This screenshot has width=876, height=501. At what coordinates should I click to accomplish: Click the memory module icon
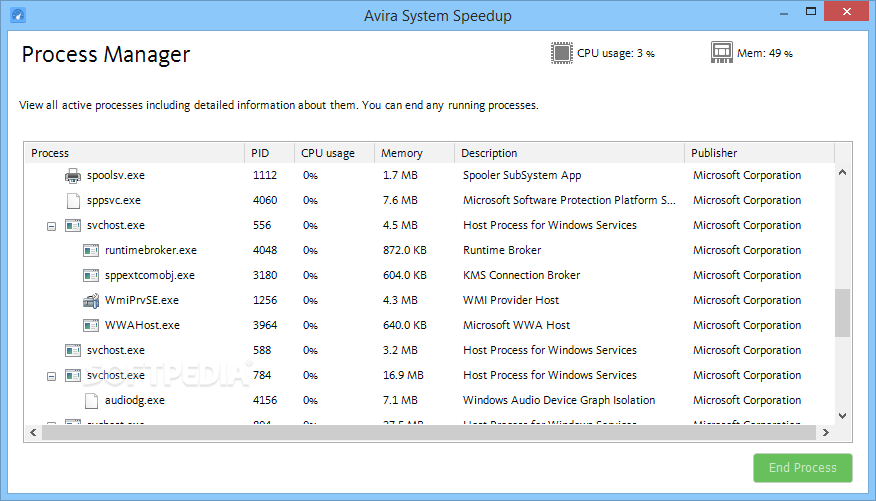(722, 53)
